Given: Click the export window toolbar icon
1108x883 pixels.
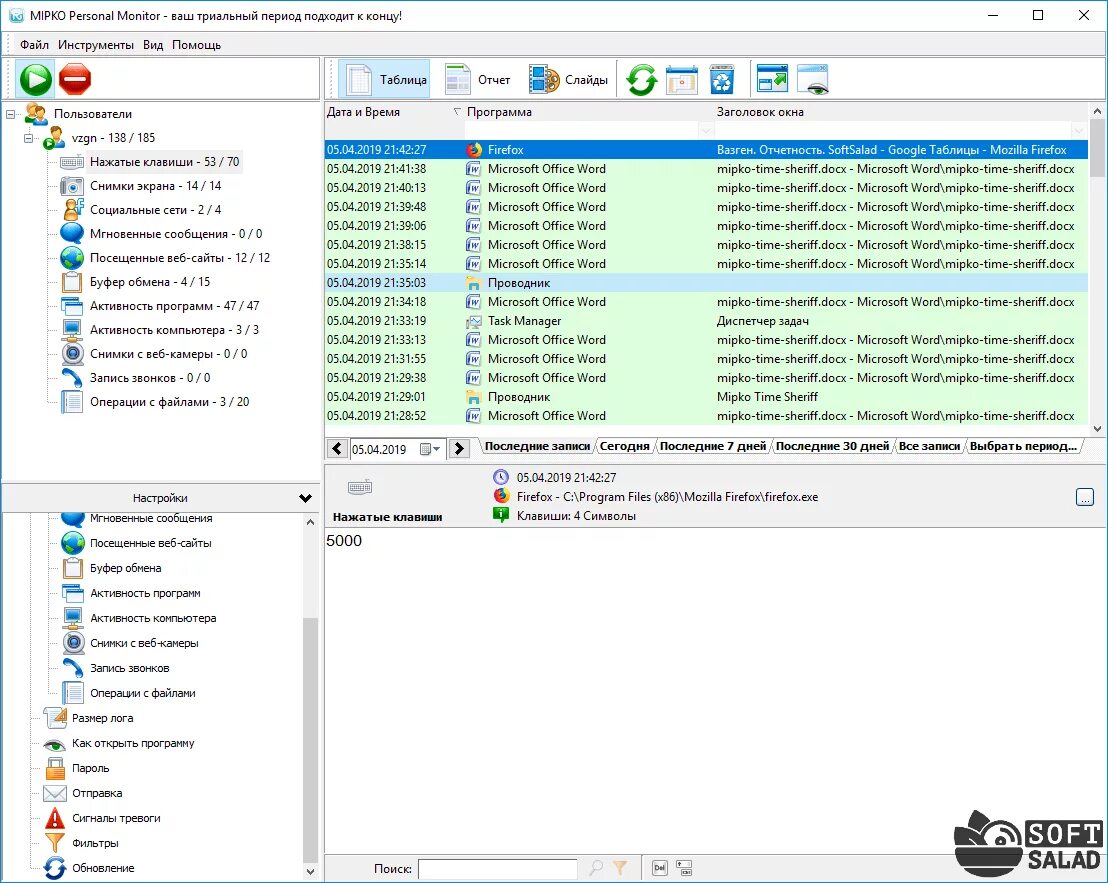Looking at the screenshot, I should 772,78.
